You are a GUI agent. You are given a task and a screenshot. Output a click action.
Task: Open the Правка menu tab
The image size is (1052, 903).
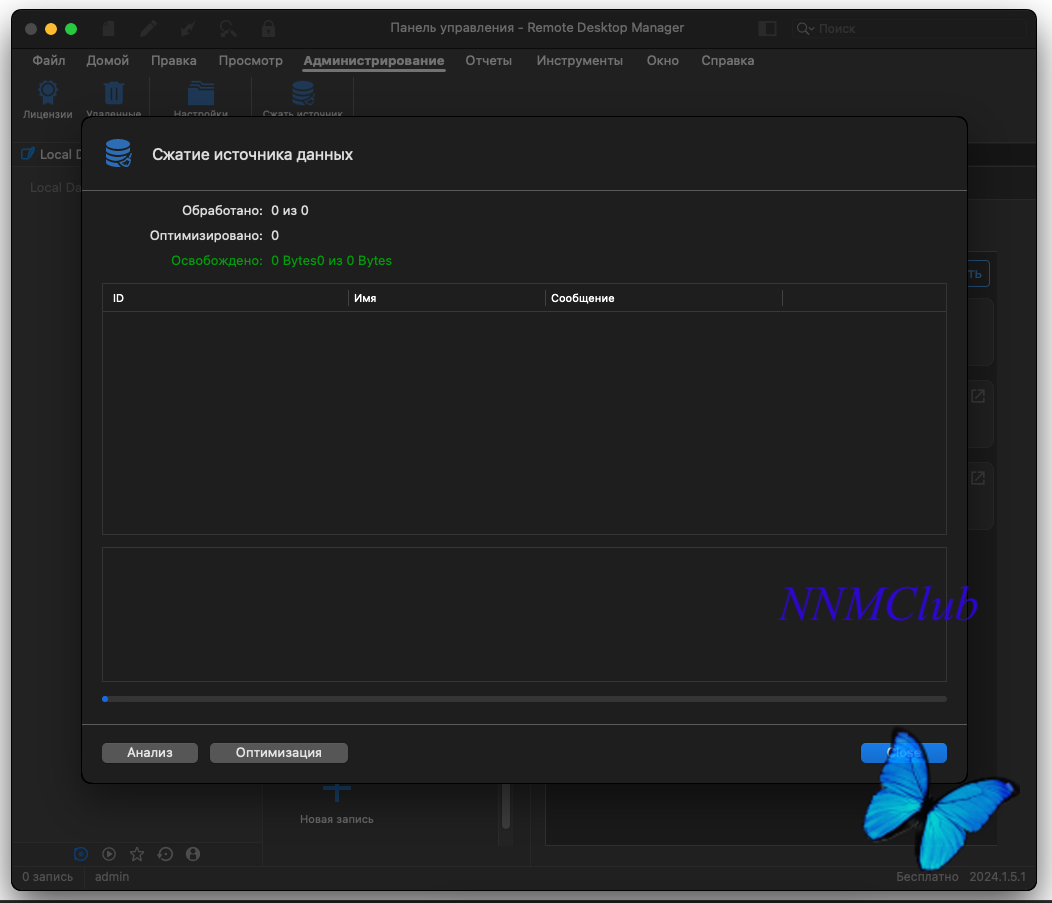(x=174, y=60)
